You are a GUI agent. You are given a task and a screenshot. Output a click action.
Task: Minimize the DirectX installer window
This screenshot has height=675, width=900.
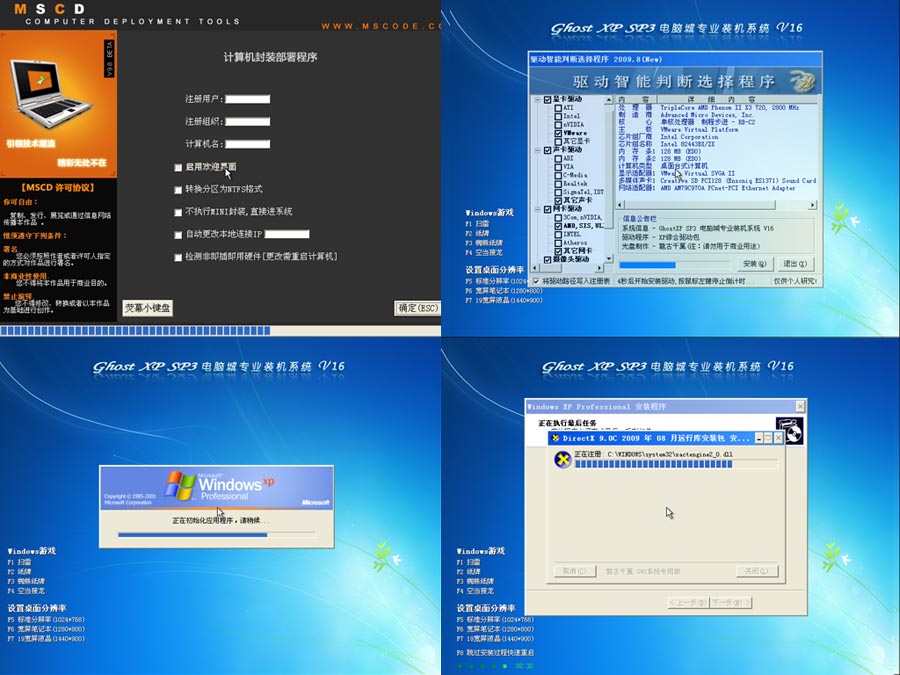pos(759,438)
